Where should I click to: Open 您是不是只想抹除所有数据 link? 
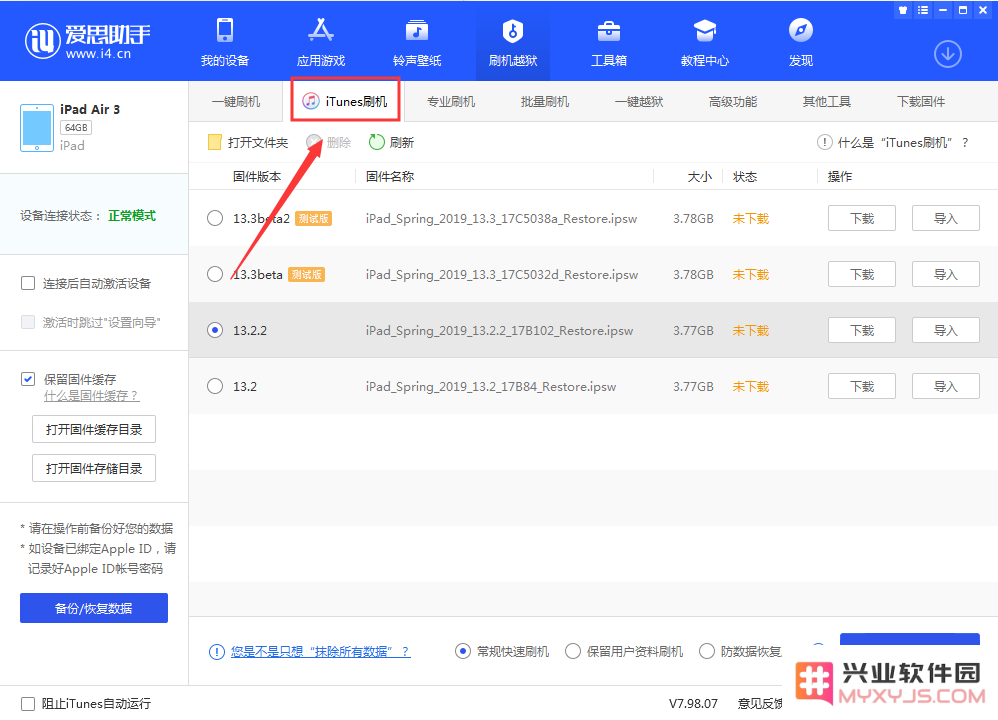tap(321, 652)
